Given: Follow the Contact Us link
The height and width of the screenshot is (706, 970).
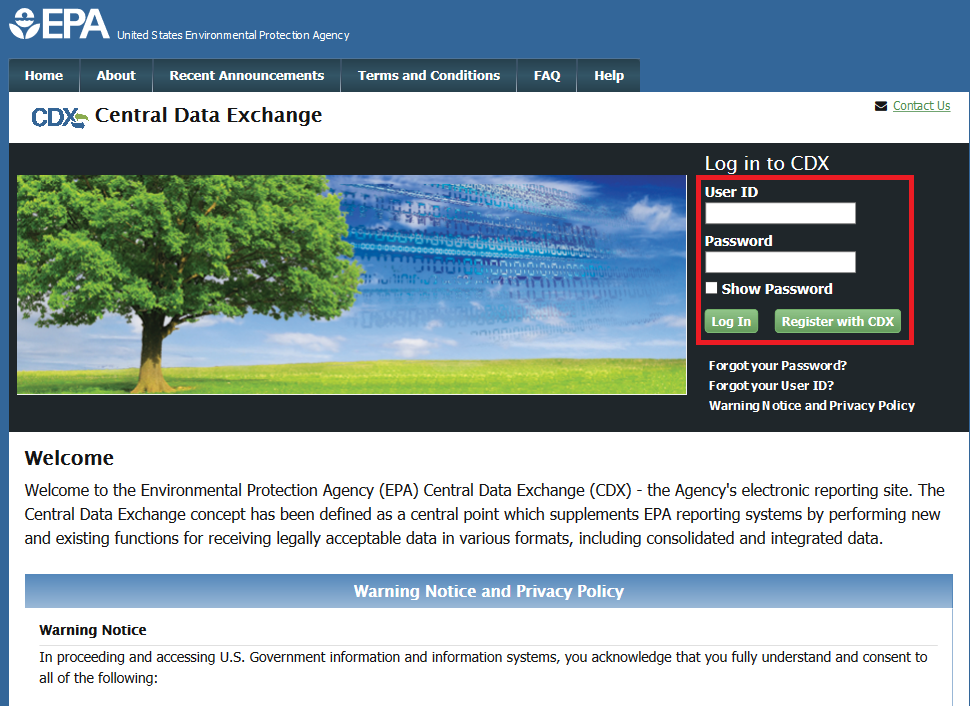Looking at the screenshot, I should [921, 106].
